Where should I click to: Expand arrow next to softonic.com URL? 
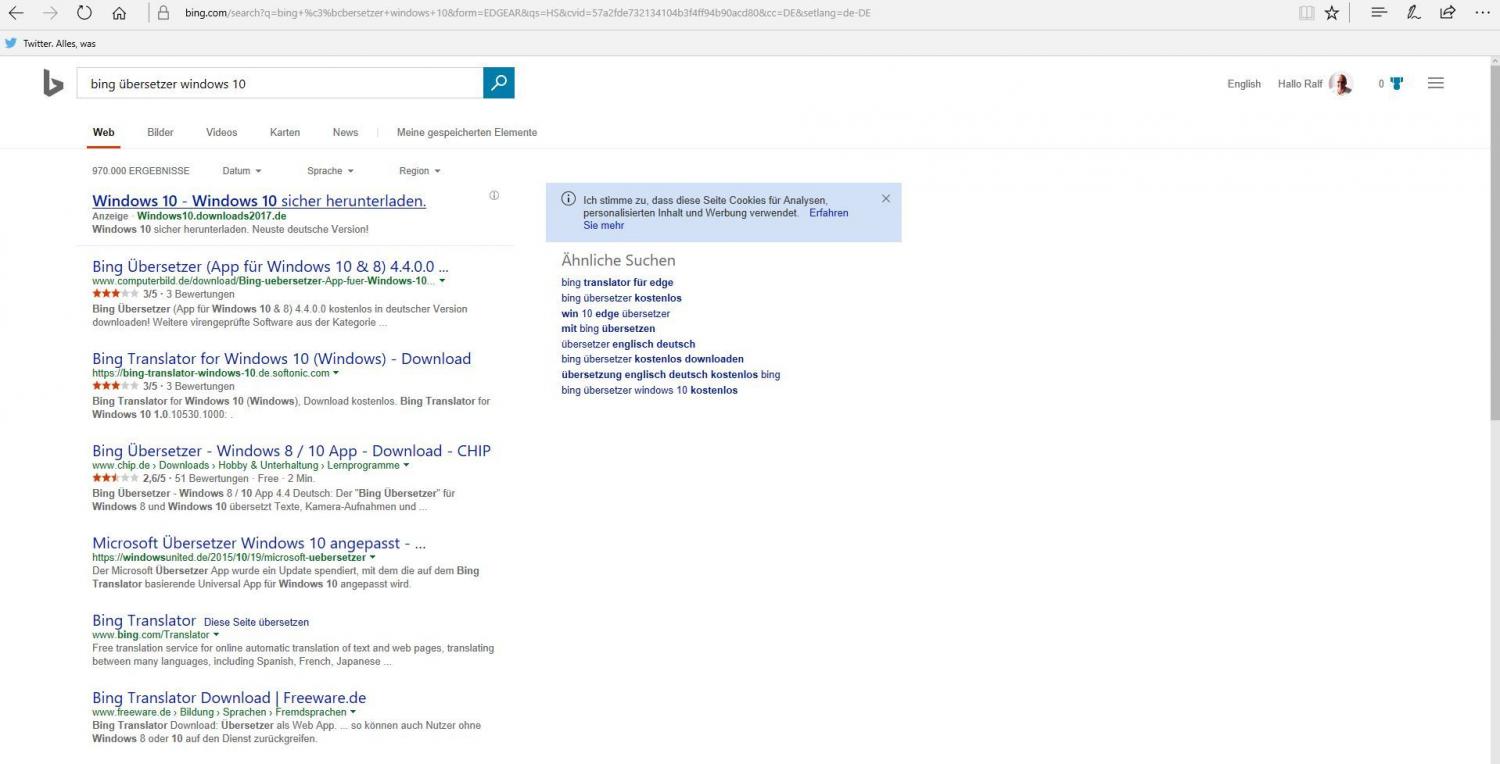[336, 373]
